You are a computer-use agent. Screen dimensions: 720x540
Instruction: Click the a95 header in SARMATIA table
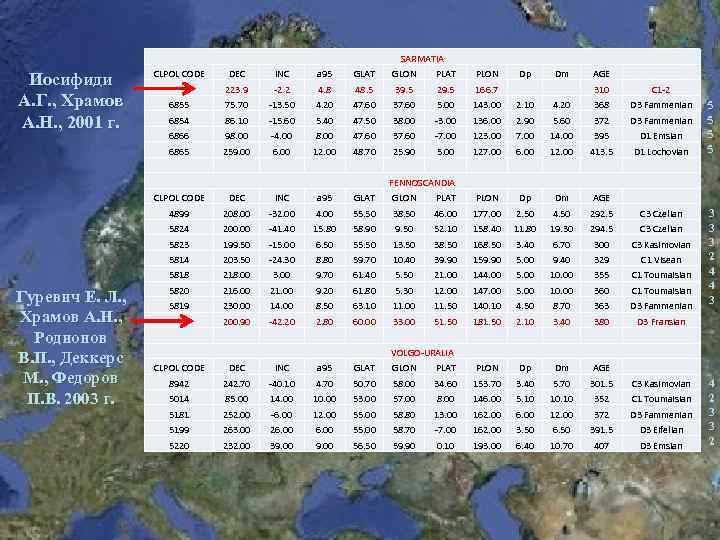324,74
